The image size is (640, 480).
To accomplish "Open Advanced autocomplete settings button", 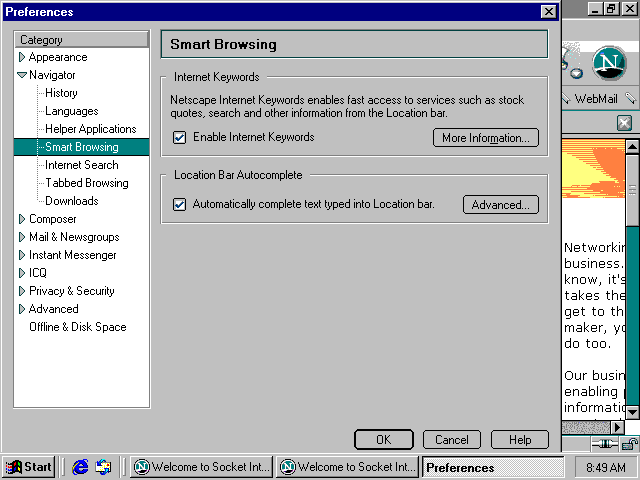I will (x=501, y=204).
